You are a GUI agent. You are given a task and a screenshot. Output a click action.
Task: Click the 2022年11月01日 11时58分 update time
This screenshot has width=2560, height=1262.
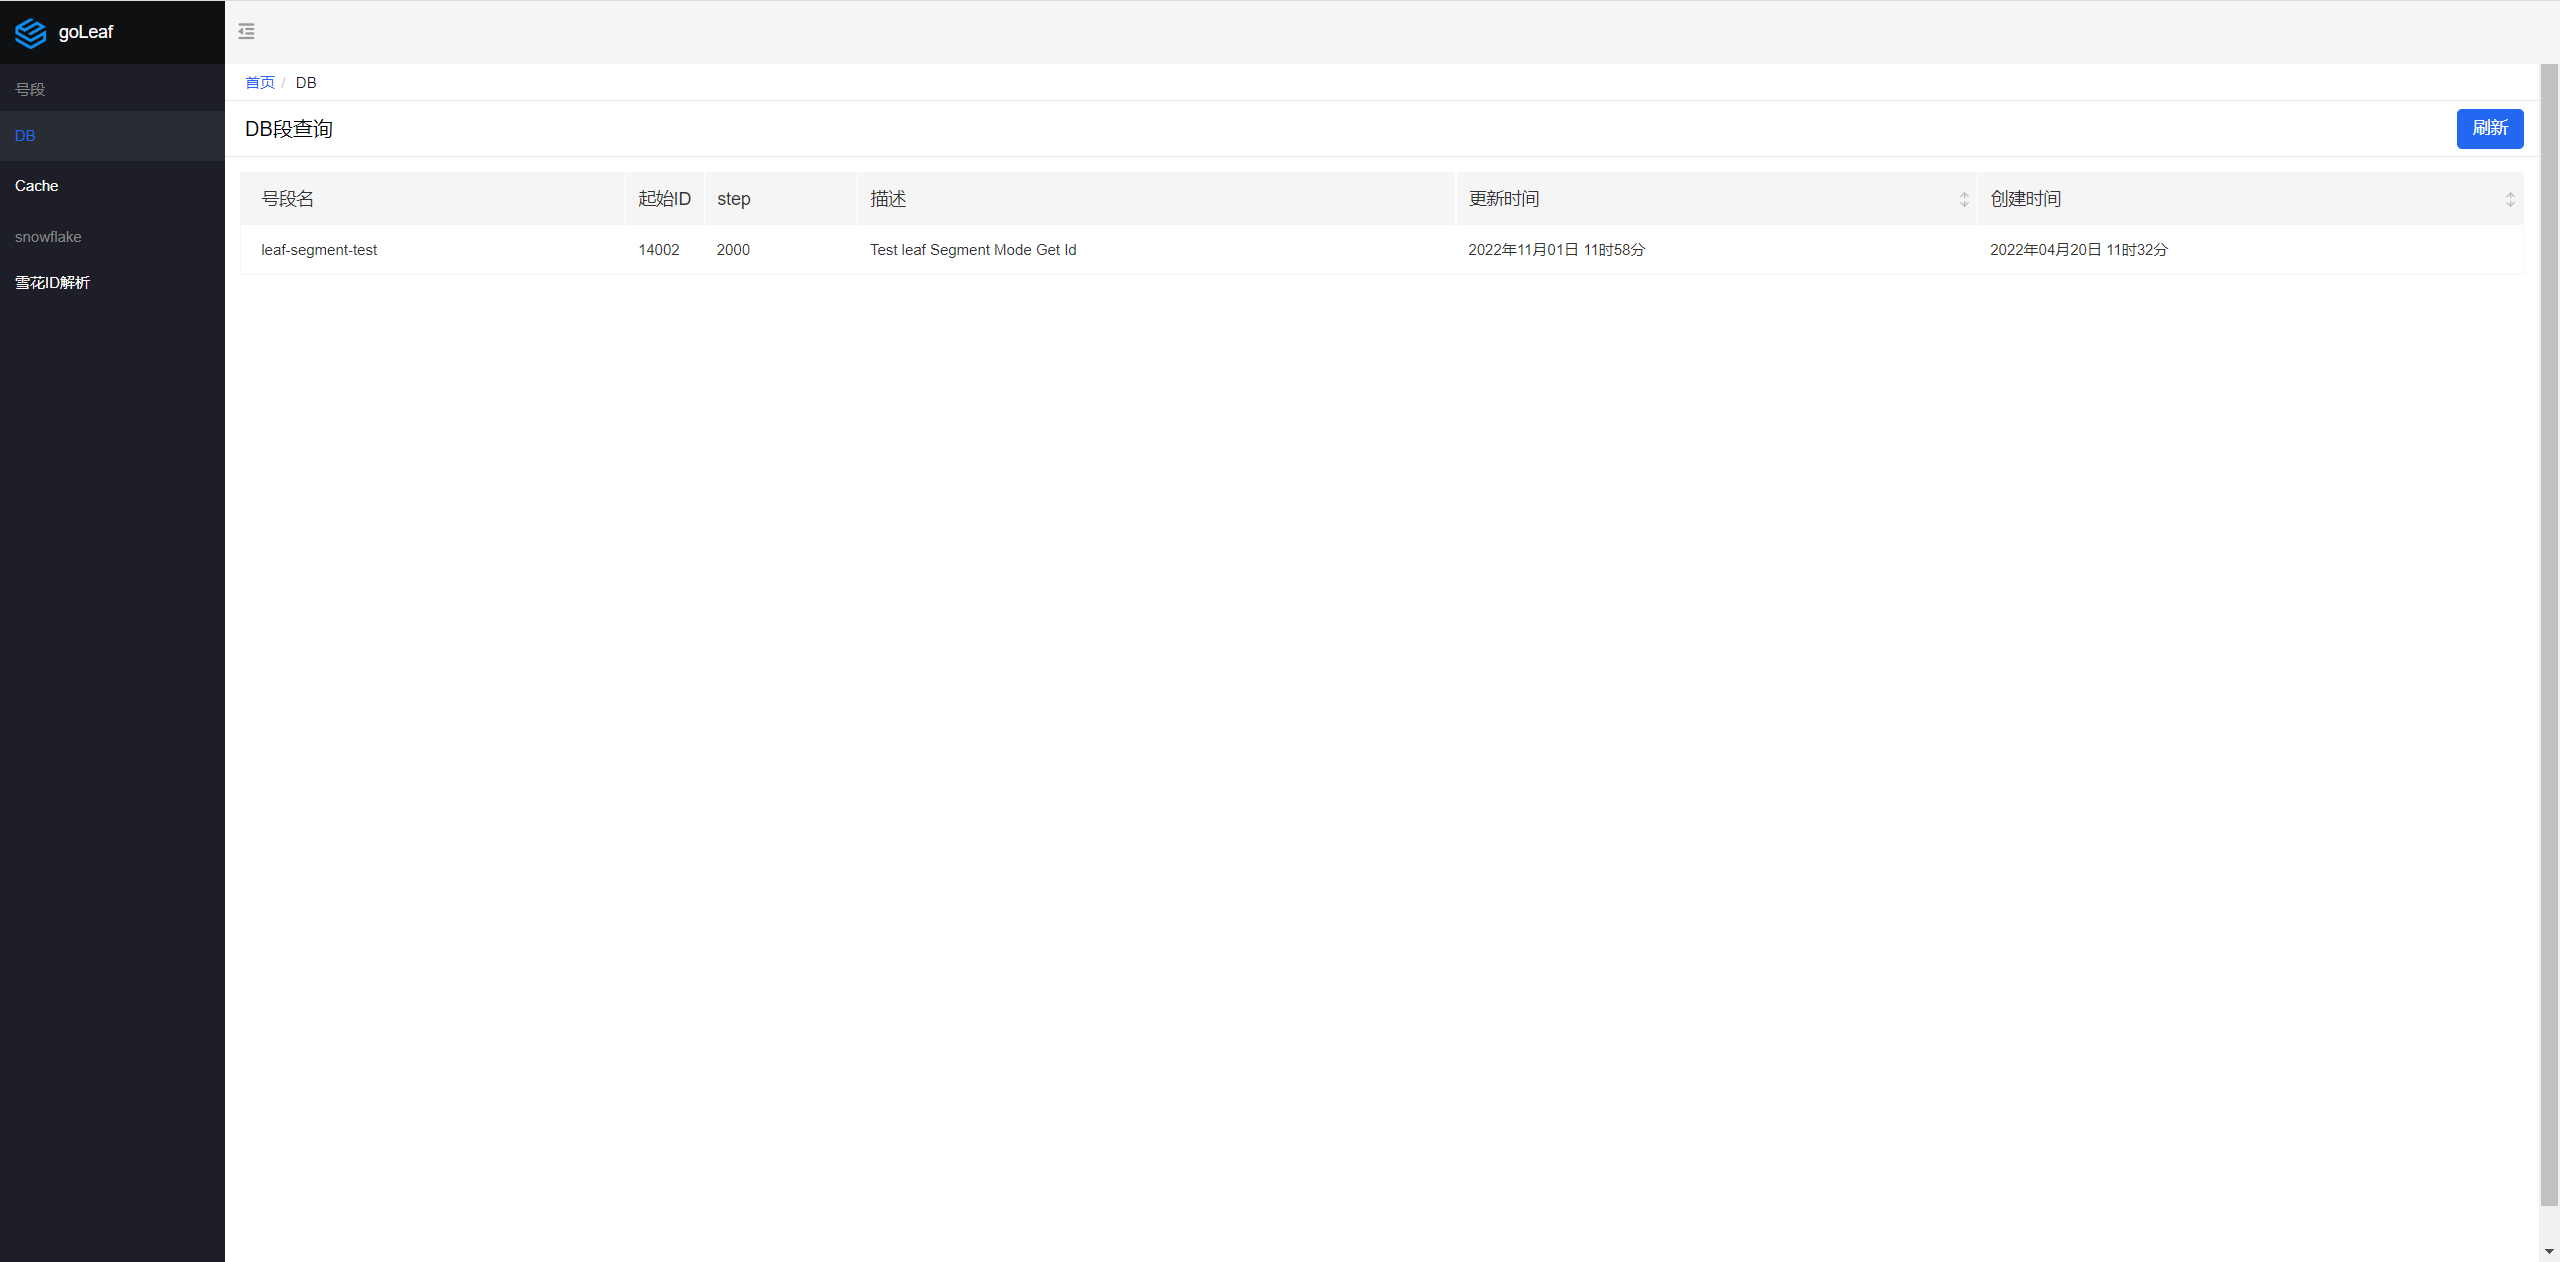1557,250
